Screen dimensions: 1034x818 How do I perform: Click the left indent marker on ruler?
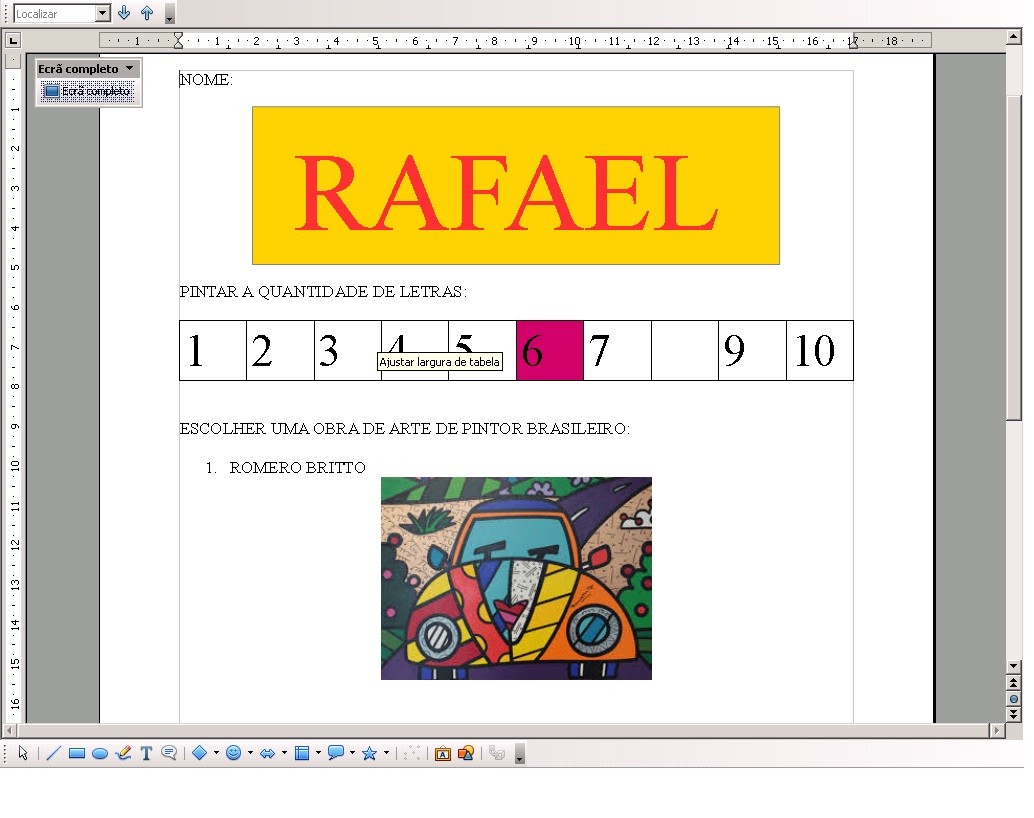tap(178, 41)
